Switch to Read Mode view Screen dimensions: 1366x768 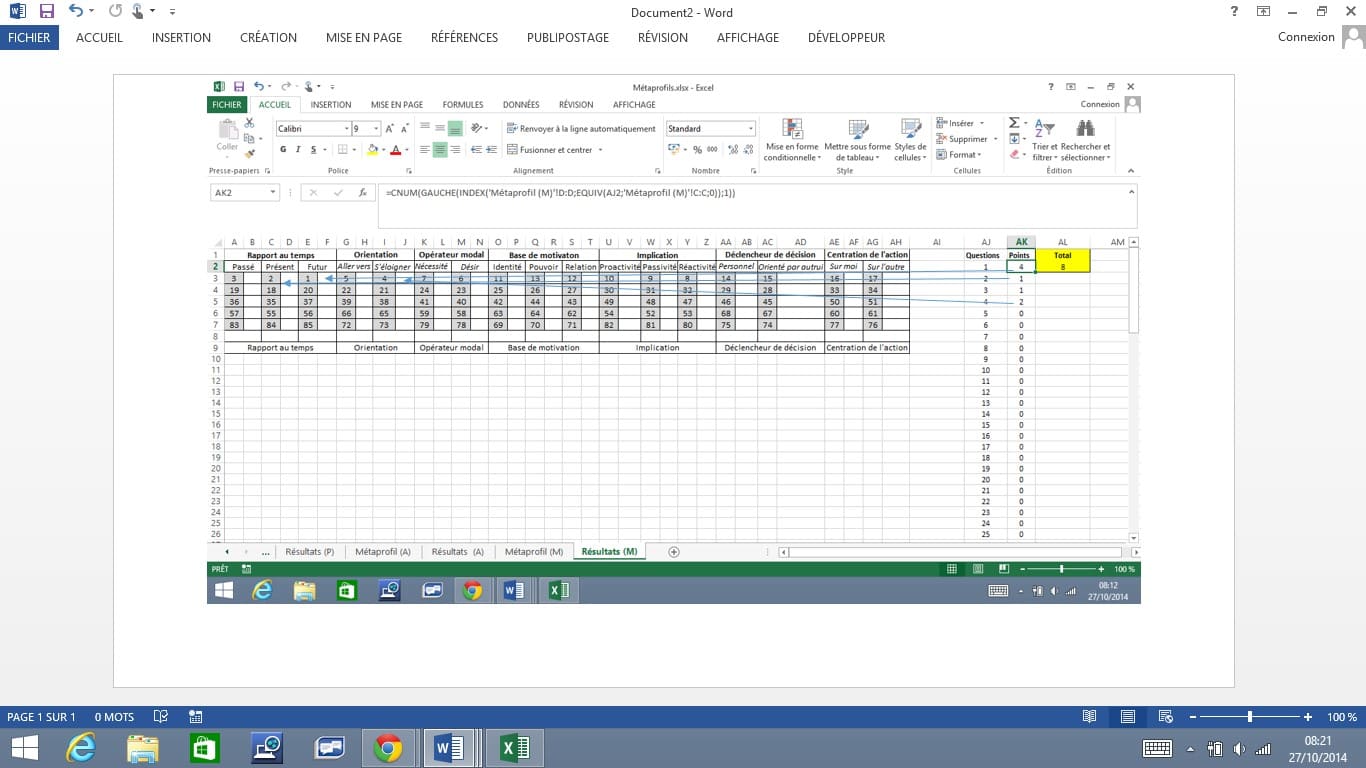click(x=1089, y=717)
